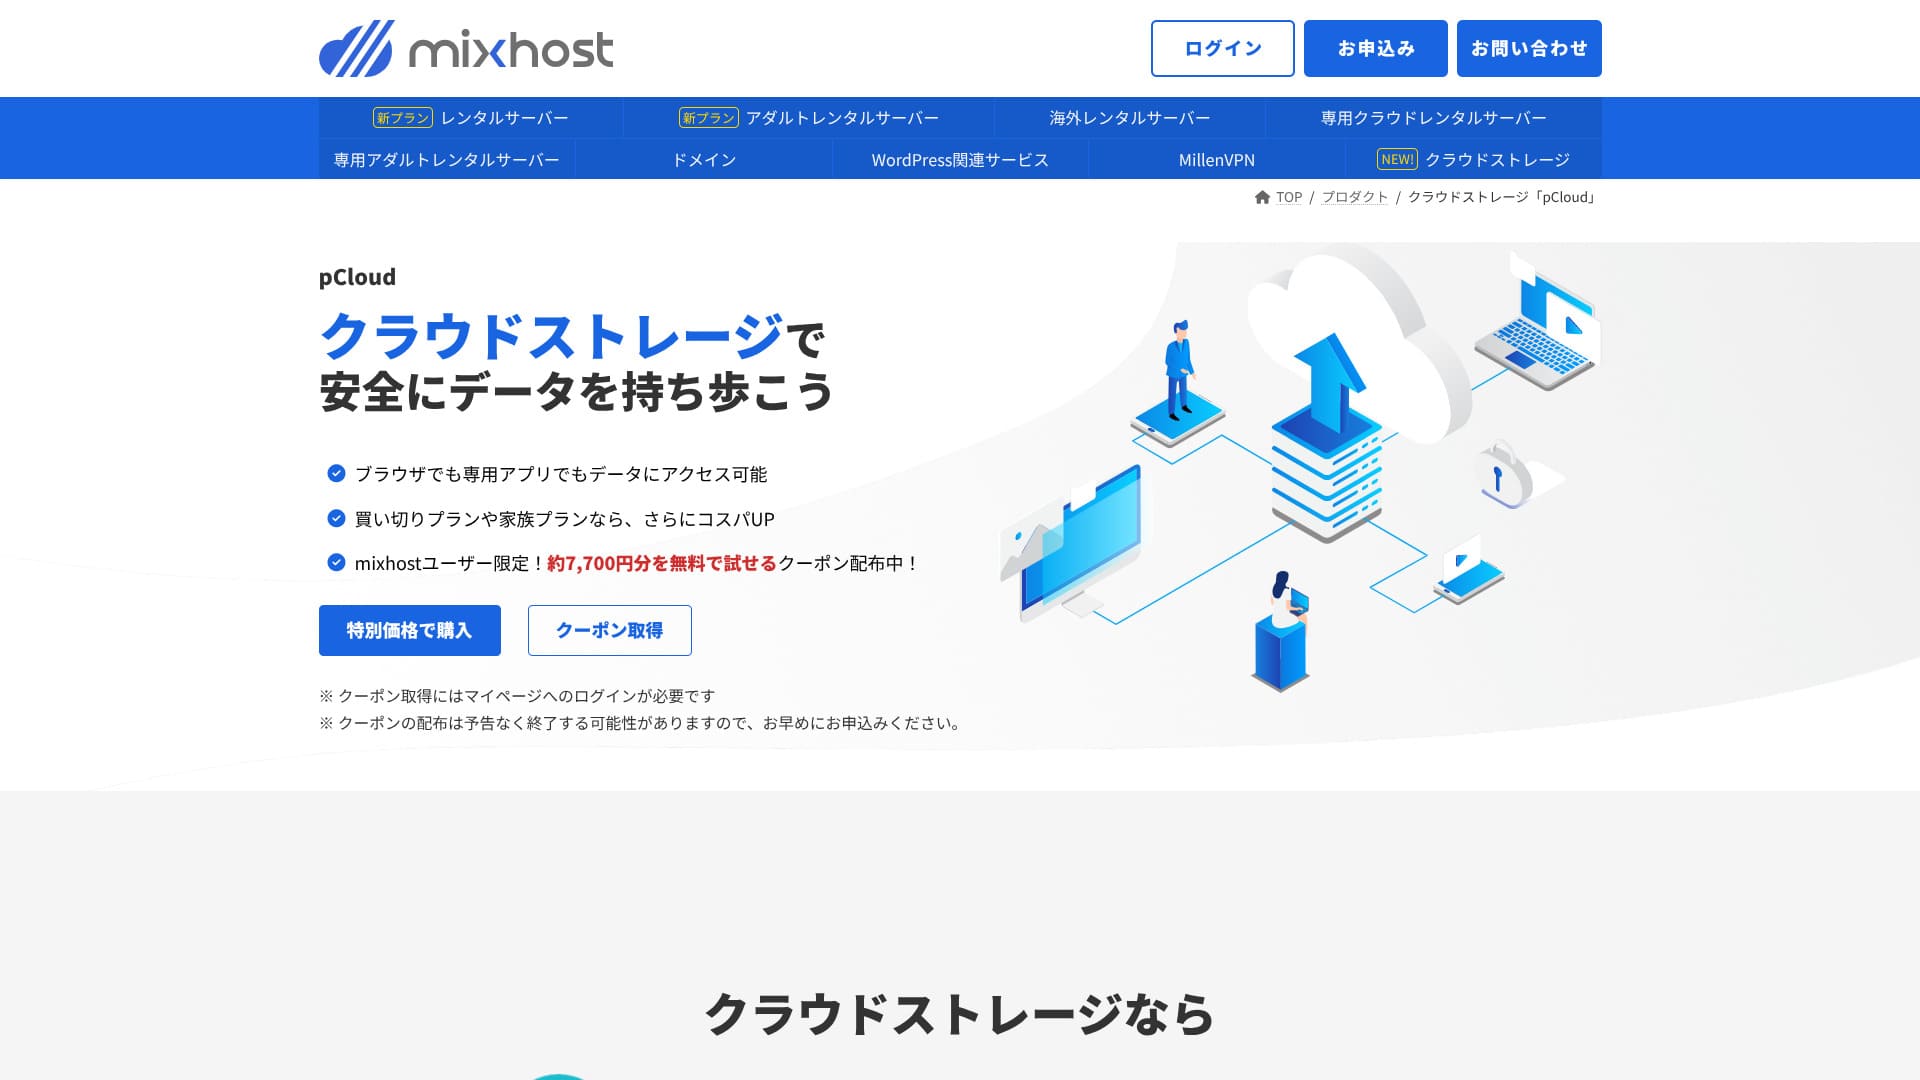Screen dimensions: 1920x1080
Task: Click the お申込み button
Action: tap(1375, 48)
